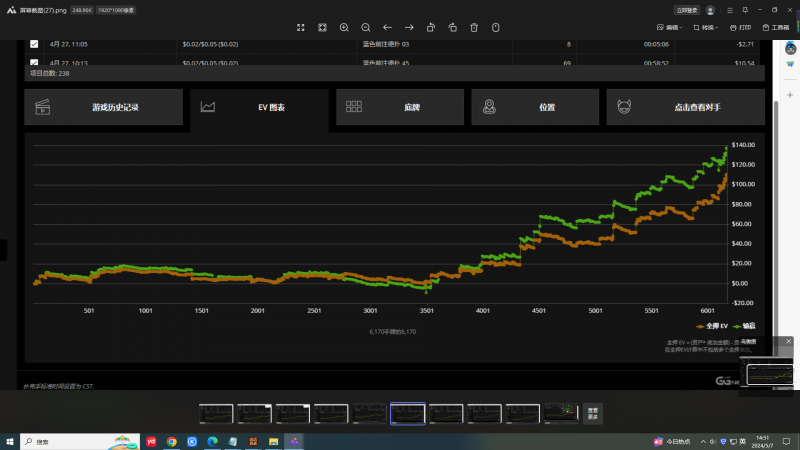Screen dimensions: 800x450
Task: Click the 立即登录 login button
Action: (x=687, y=10)
